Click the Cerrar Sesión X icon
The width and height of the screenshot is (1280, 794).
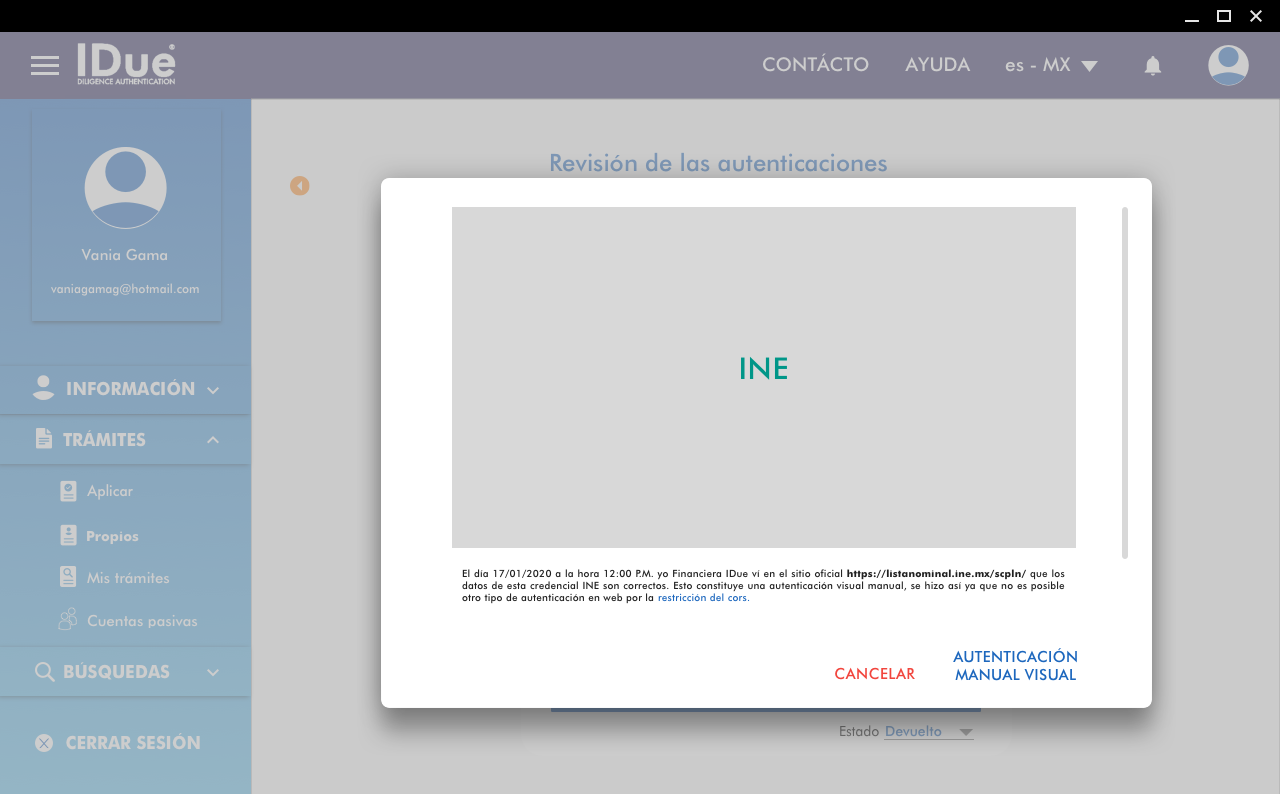tap(44, 743)
